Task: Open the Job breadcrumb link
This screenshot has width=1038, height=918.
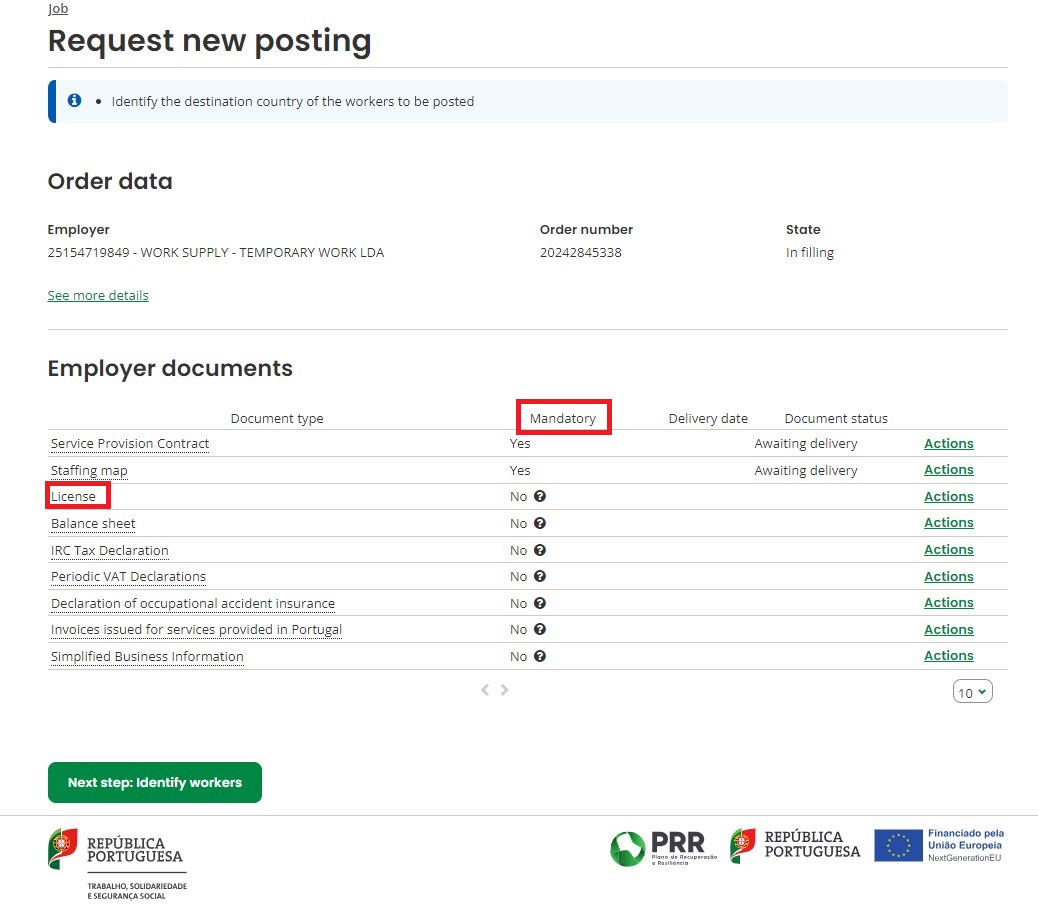Action: pos(58,9)
